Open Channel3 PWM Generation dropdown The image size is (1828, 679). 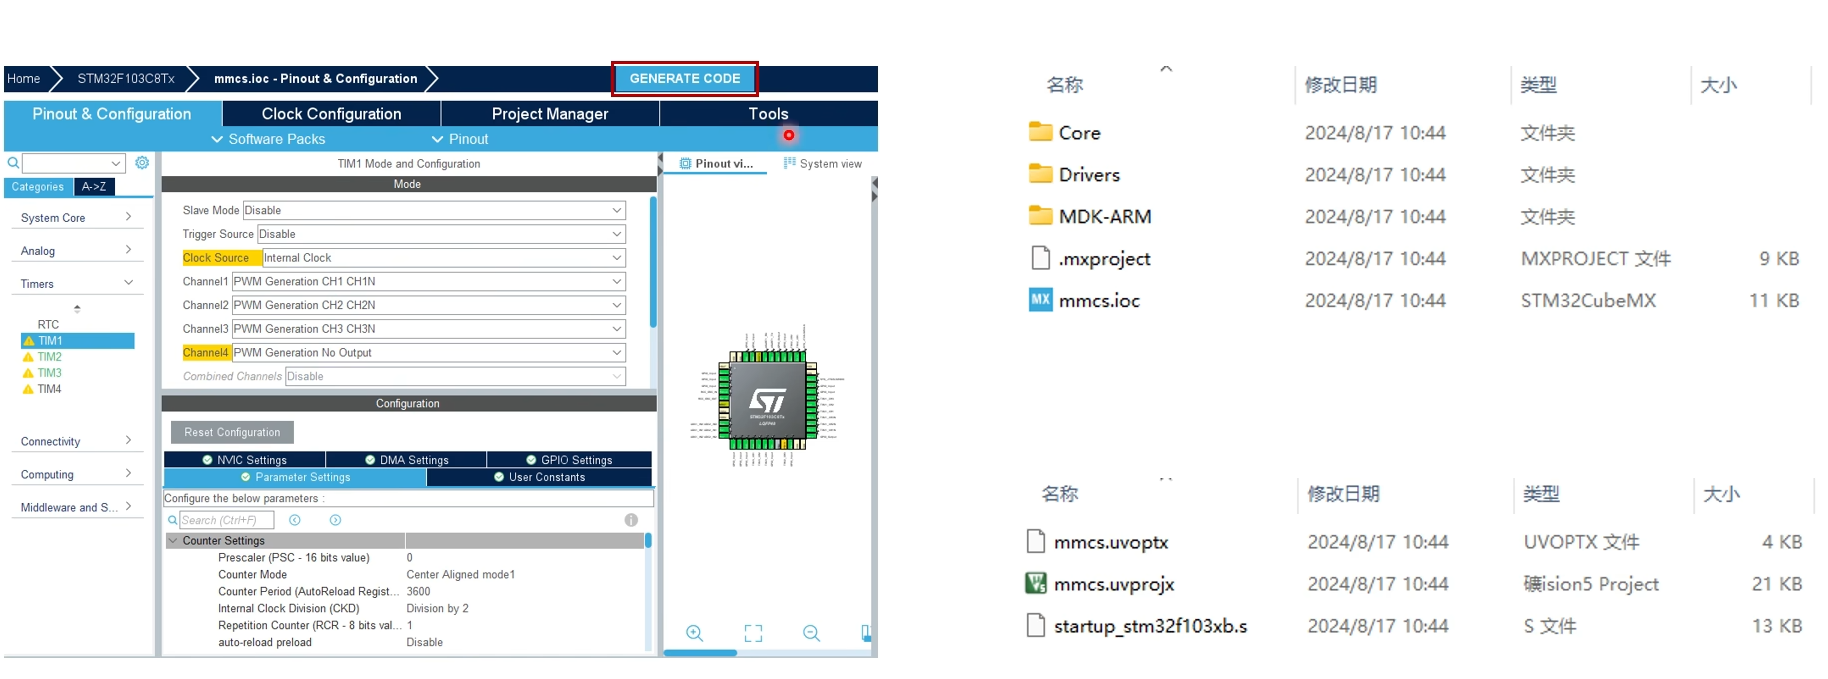429,329
